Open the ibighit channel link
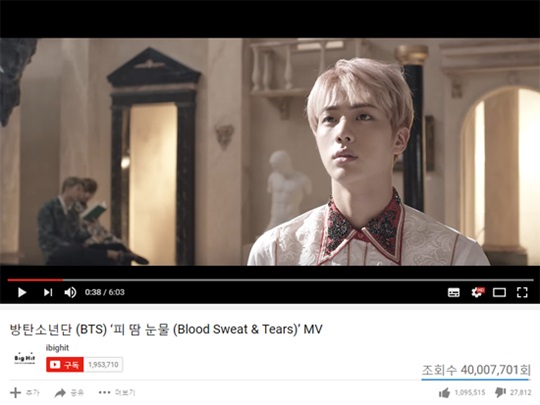Screen dimensions: 540x405 57,348
